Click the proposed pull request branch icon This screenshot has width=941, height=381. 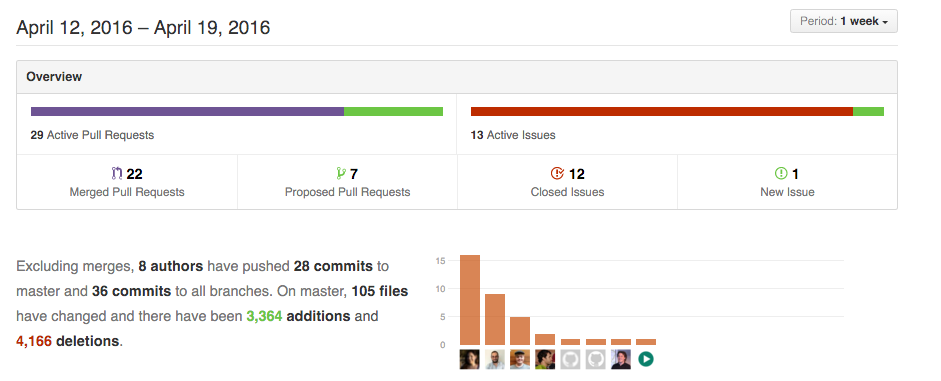pyautogui.click(x=341, y=174)
